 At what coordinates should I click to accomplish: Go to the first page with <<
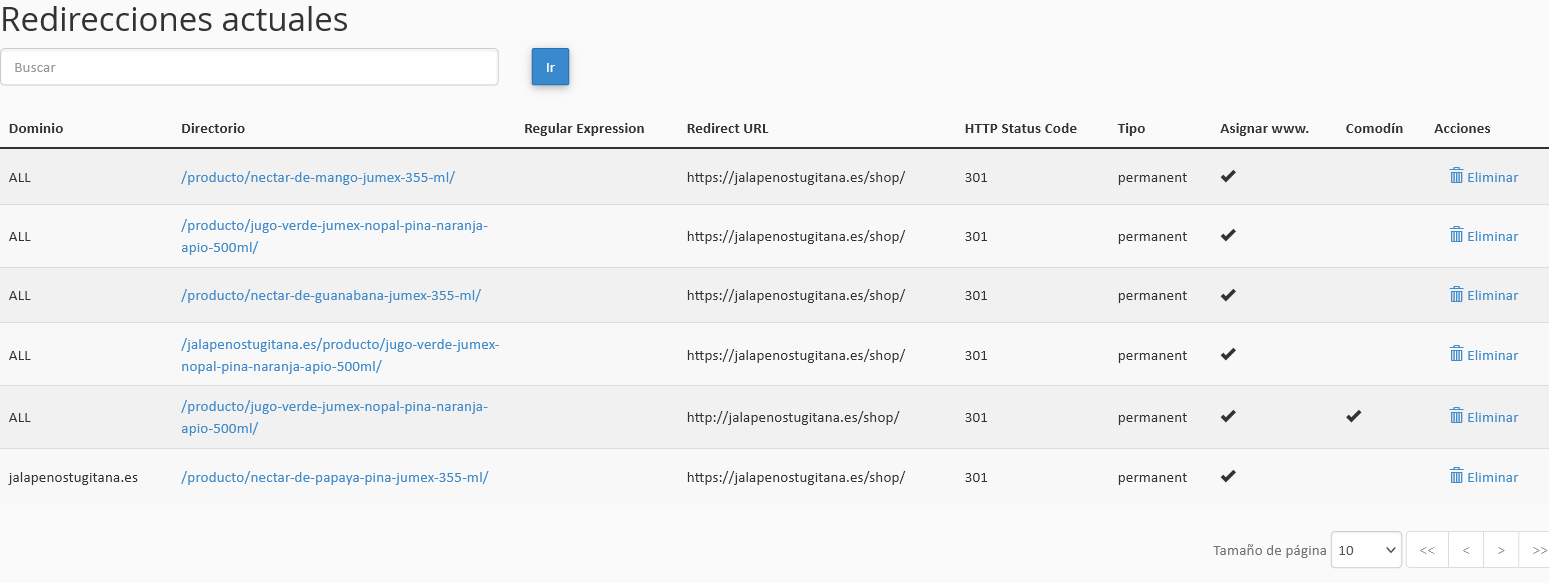(1427, 550)
